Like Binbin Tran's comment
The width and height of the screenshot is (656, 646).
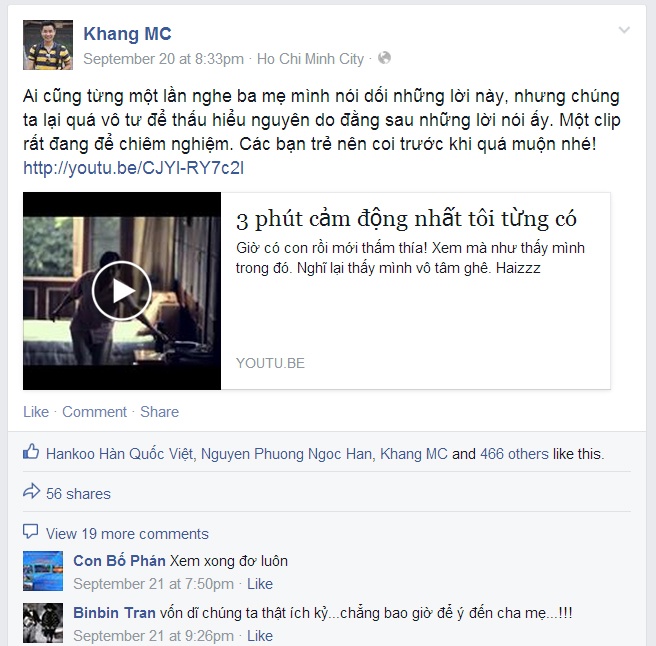pyautogui.click(x=260, y=636)
